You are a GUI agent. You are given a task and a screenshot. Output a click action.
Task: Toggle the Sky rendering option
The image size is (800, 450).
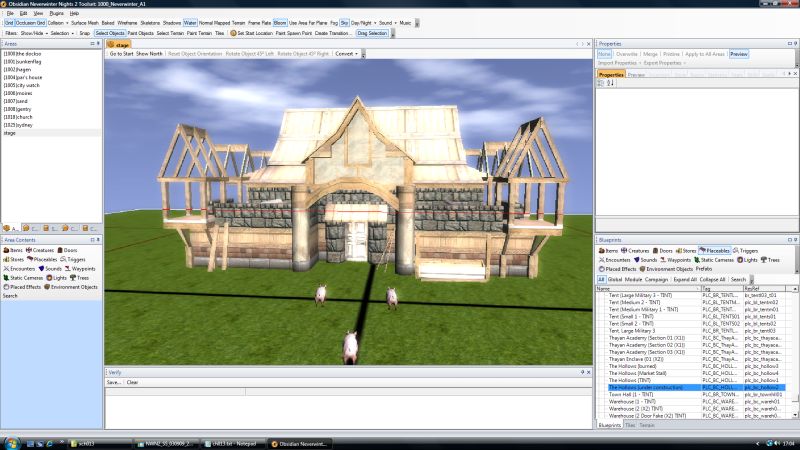(x=344, y=23)
